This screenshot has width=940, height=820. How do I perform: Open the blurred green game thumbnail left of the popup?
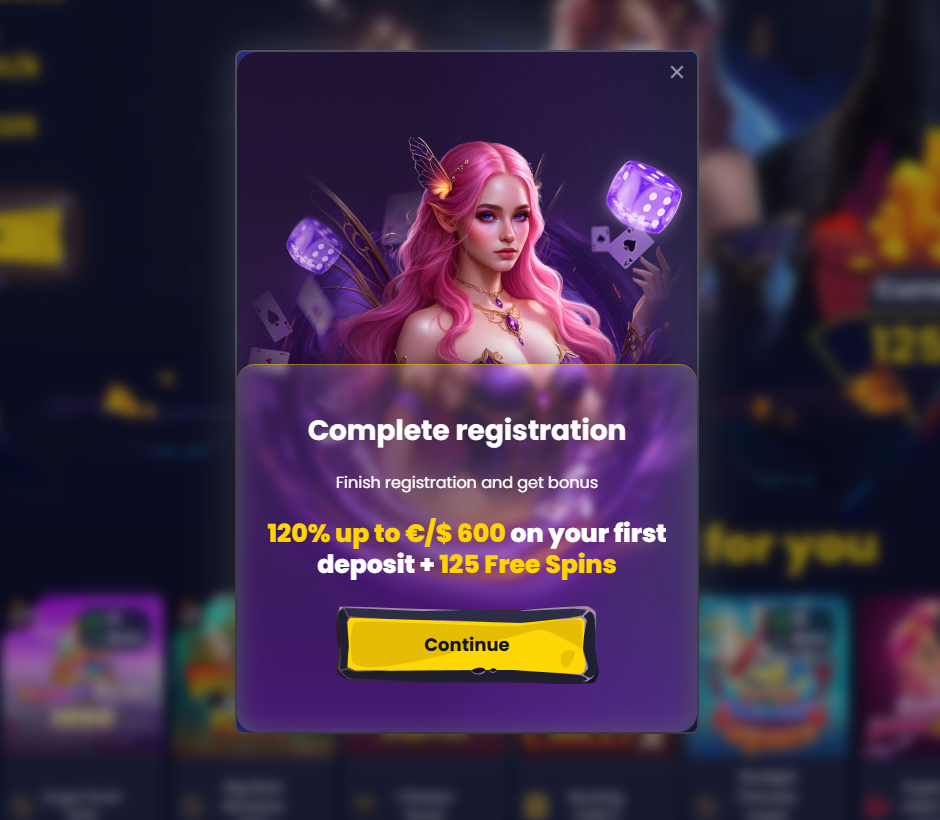point(204,671)
